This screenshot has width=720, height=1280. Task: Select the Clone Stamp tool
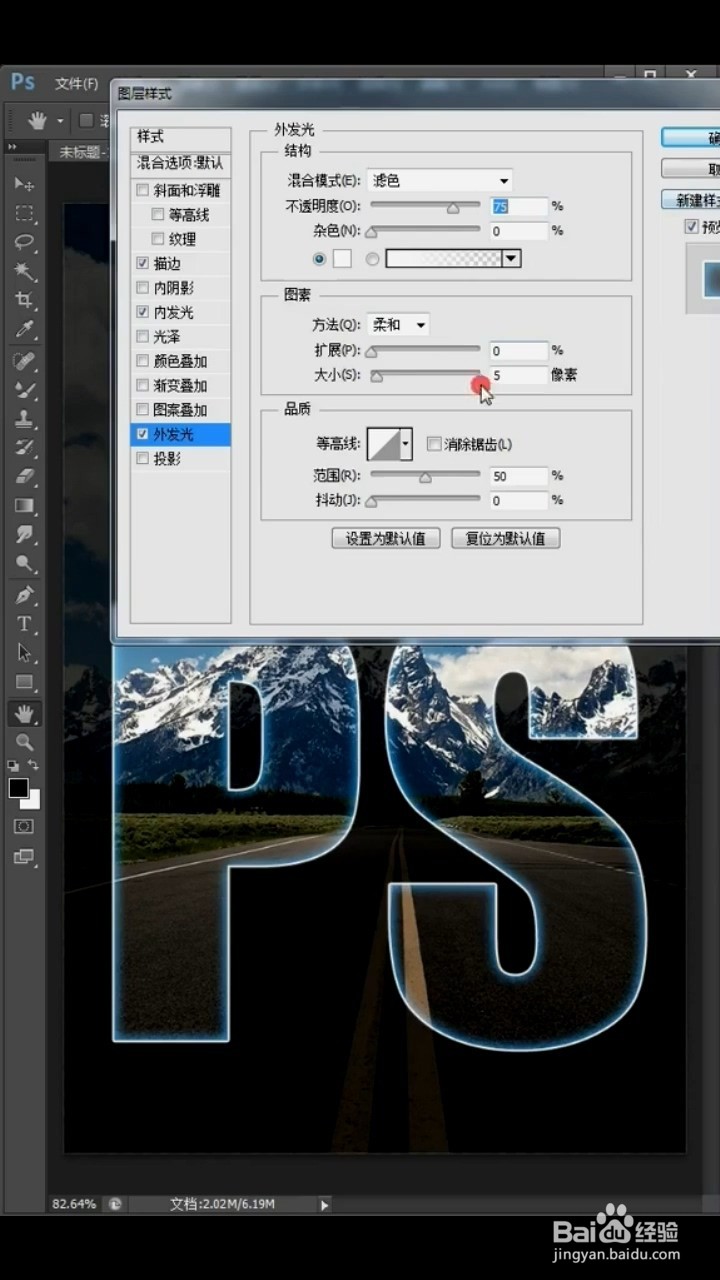coord(25,419)
